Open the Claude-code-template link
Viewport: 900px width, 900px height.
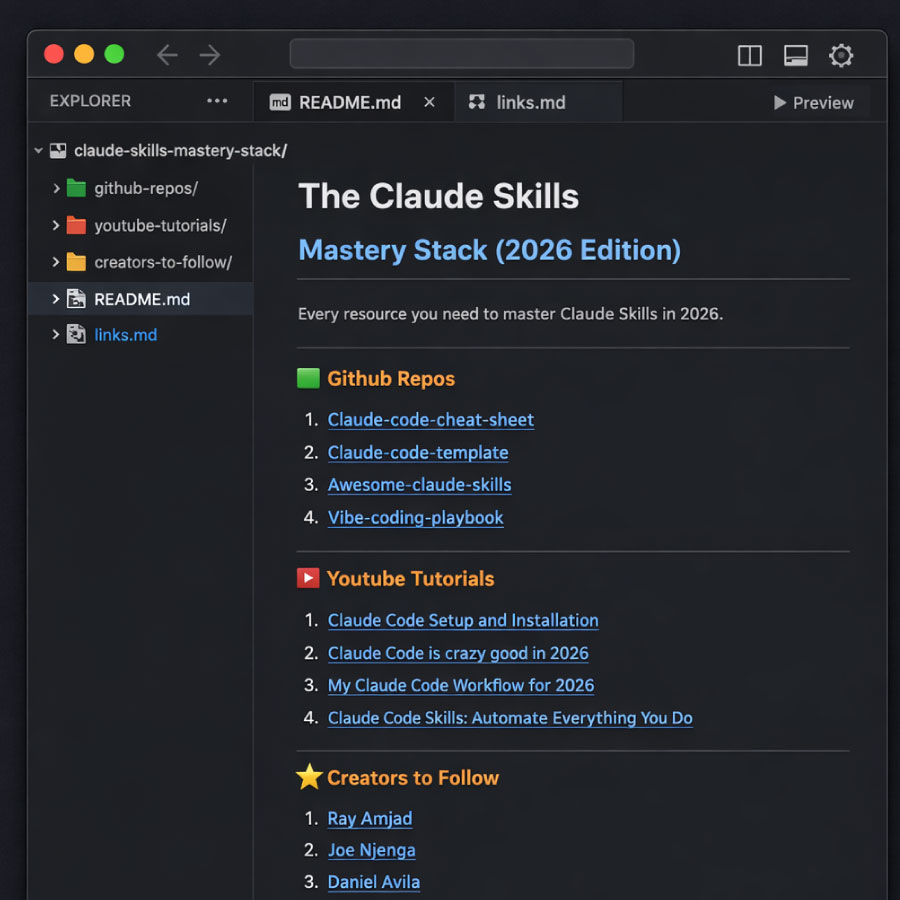pyautogui.click(x=418, y=452)
